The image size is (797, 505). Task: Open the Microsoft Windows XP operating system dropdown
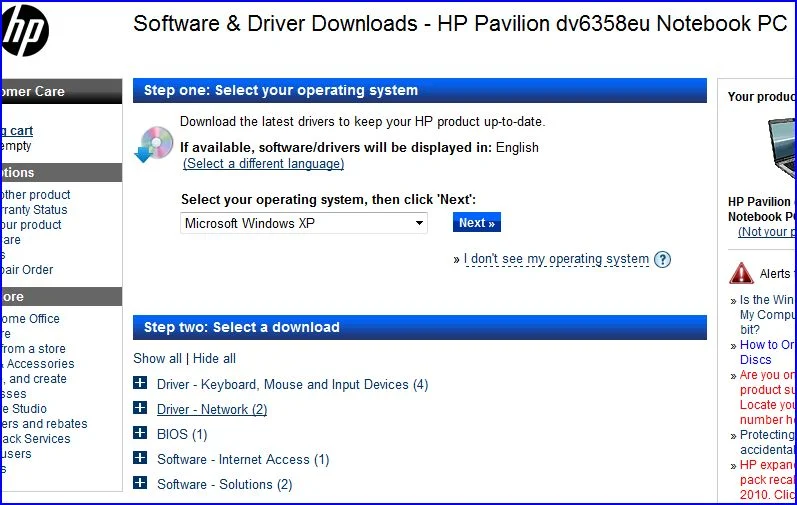pos(304,223)
